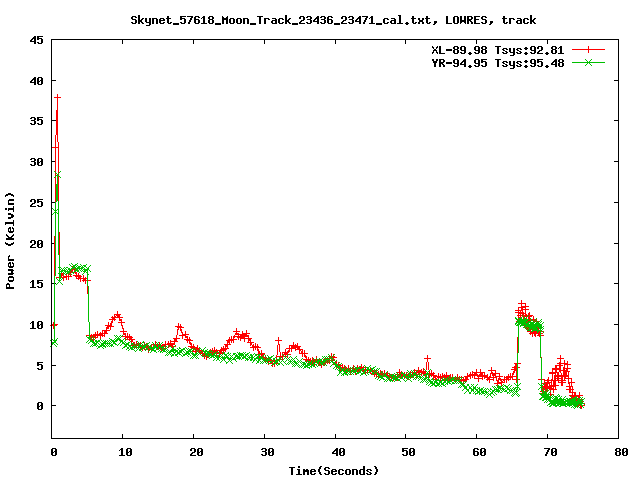Click the y-axis tick label 5
The height and width of the screenshot is (480, 640).
(x=40, y=366)
